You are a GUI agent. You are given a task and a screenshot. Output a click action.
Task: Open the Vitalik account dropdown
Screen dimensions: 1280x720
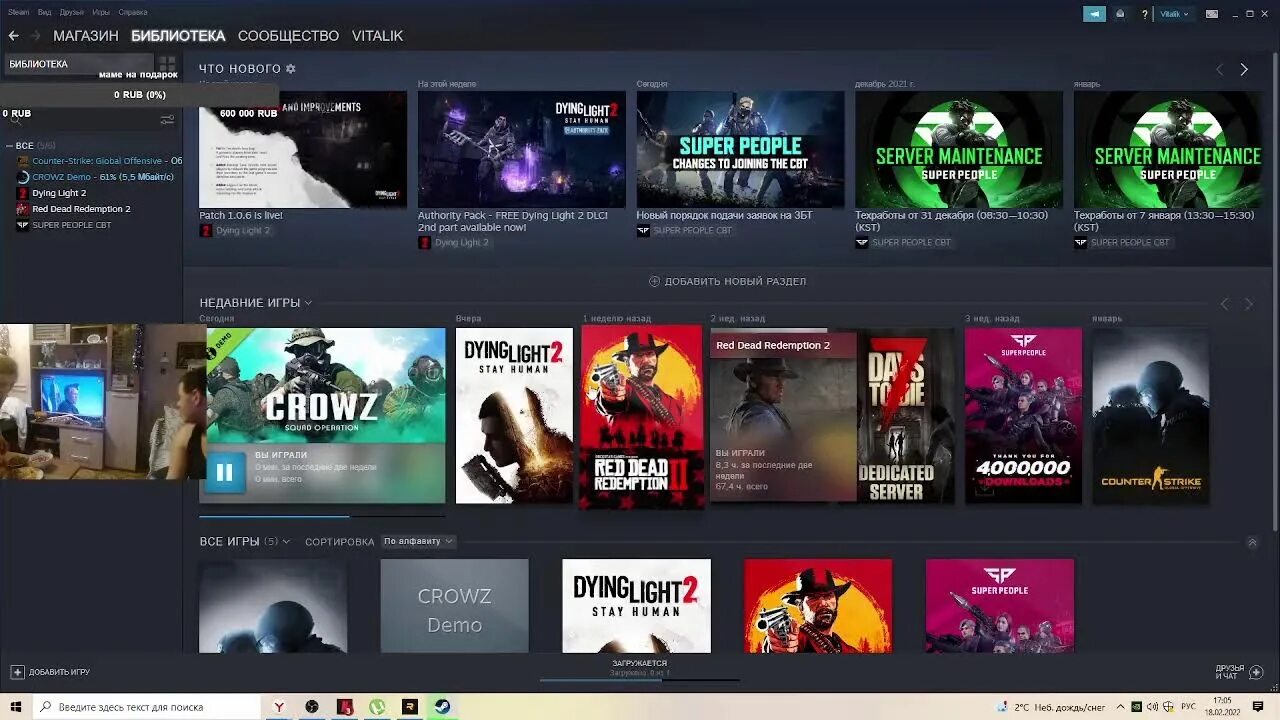[x=1174, y=14]
